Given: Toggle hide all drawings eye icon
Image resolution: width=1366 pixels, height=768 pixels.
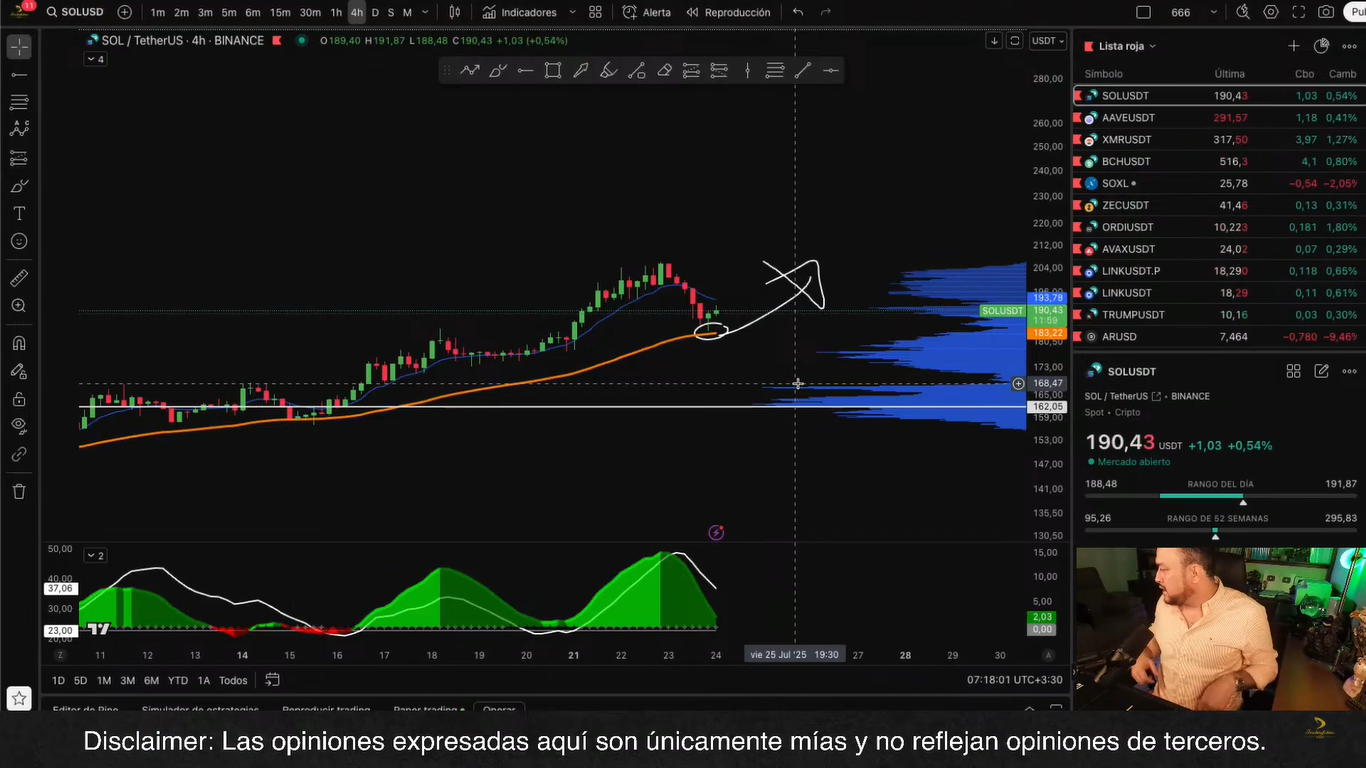Looking at the screenshot, I should click(x=19, y=426).
